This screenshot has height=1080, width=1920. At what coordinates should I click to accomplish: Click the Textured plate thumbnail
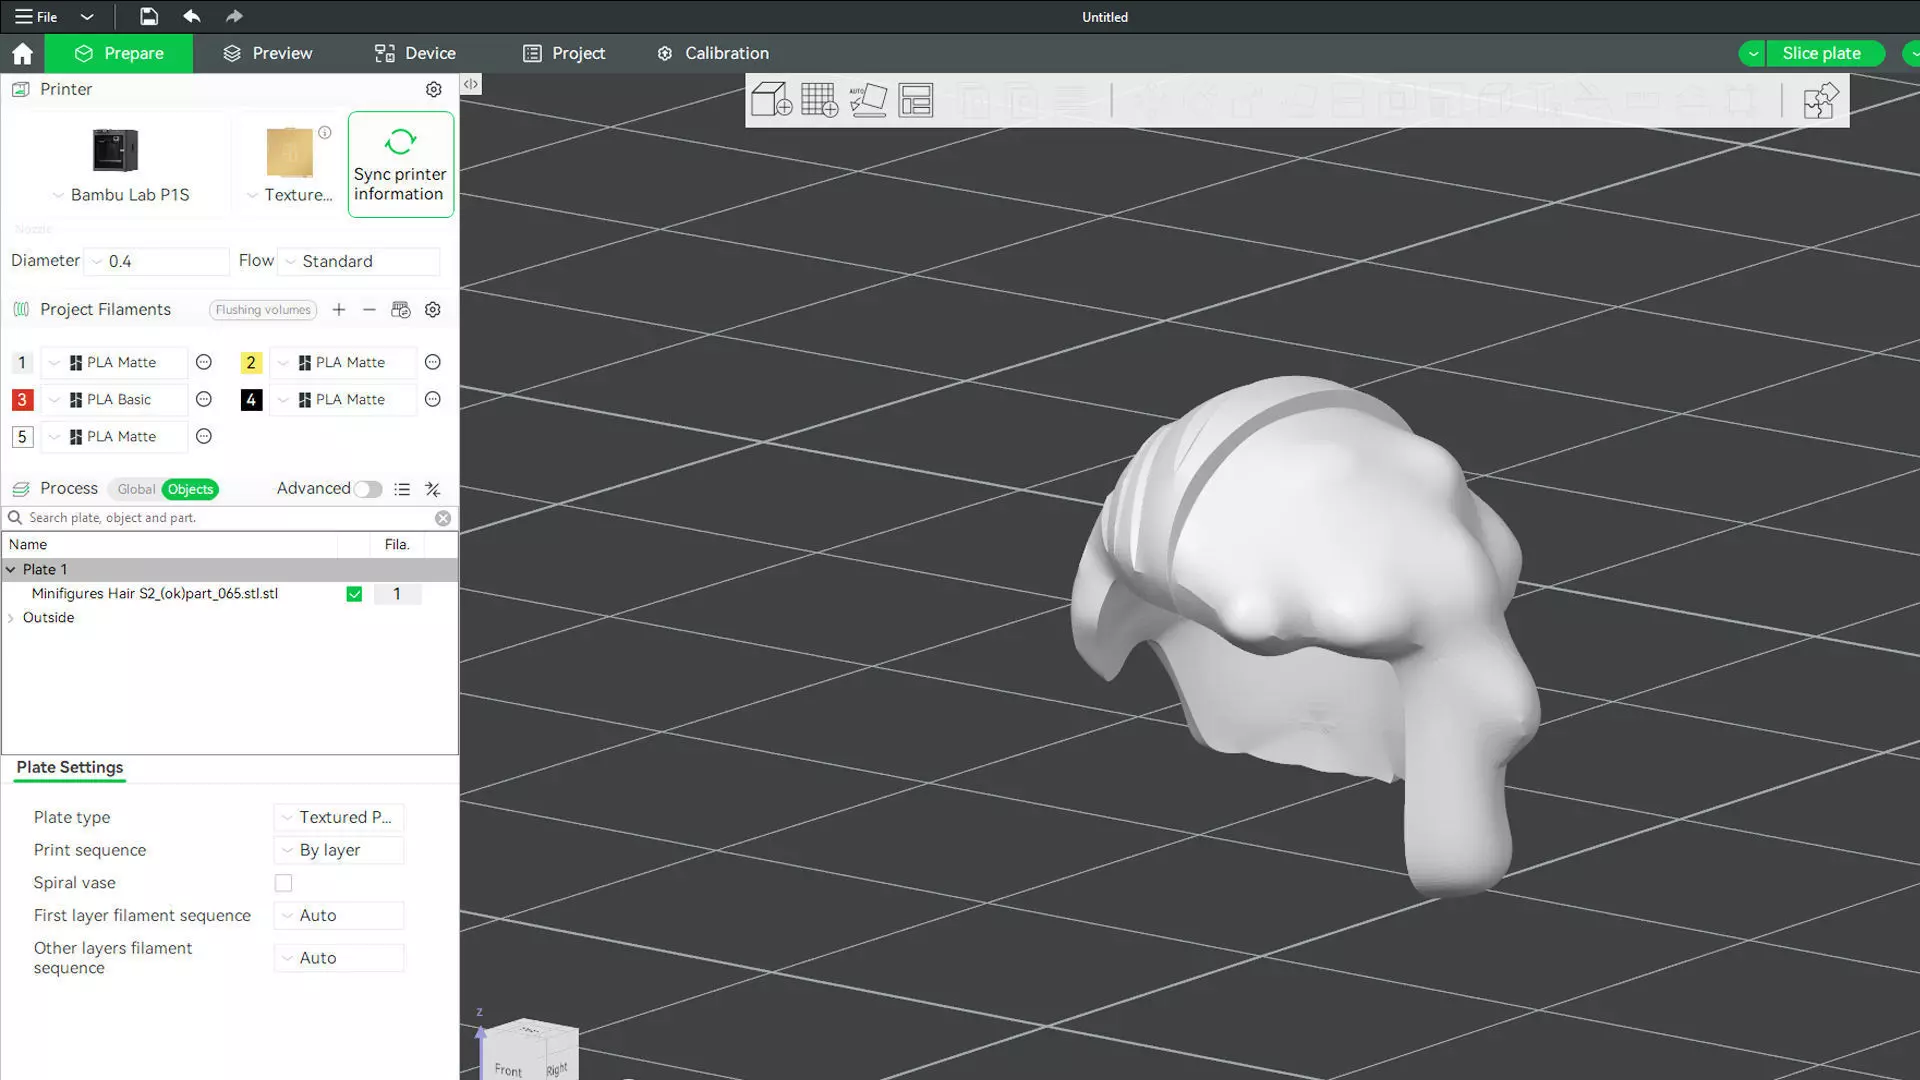[289, 152]
